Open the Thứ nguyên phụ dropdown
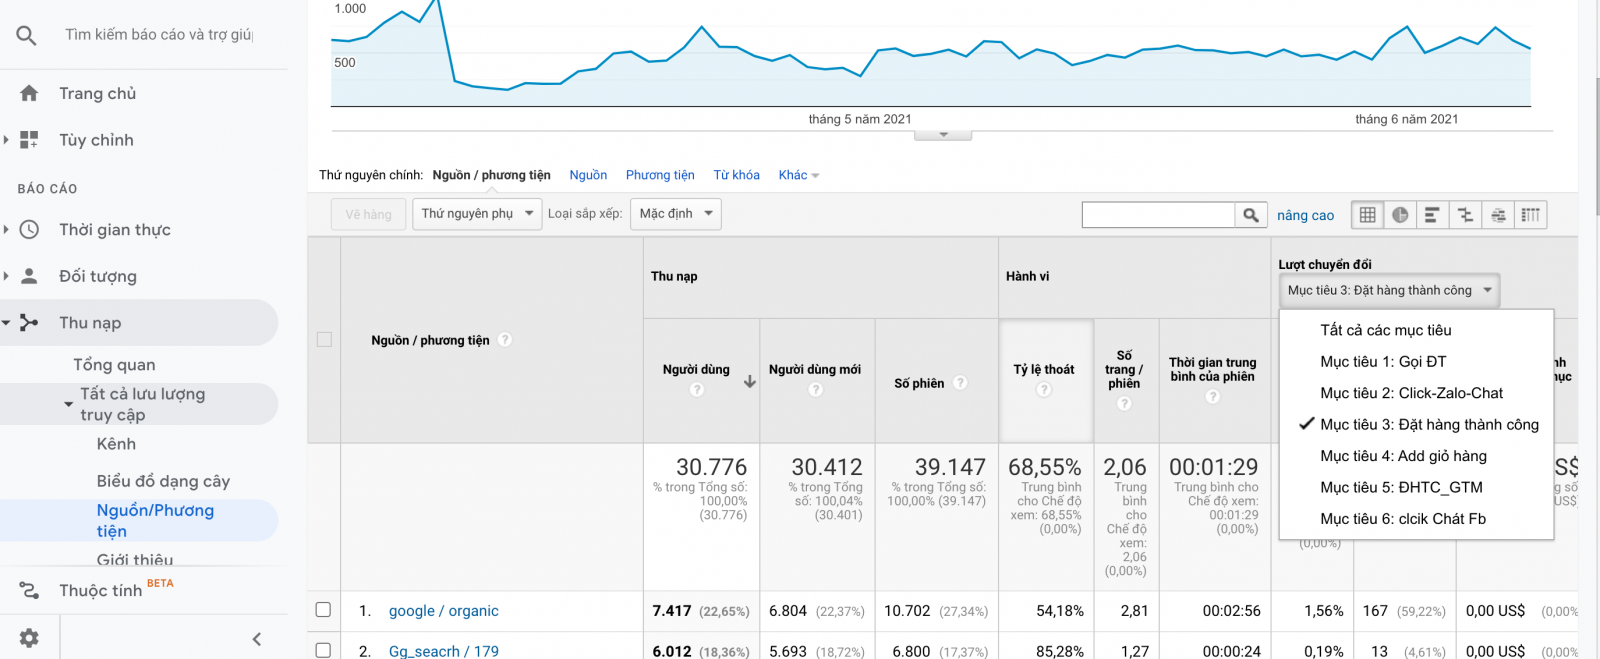The width and height of the screenshot is (1600, 659). pyautogui.click(x=477, y=214)
